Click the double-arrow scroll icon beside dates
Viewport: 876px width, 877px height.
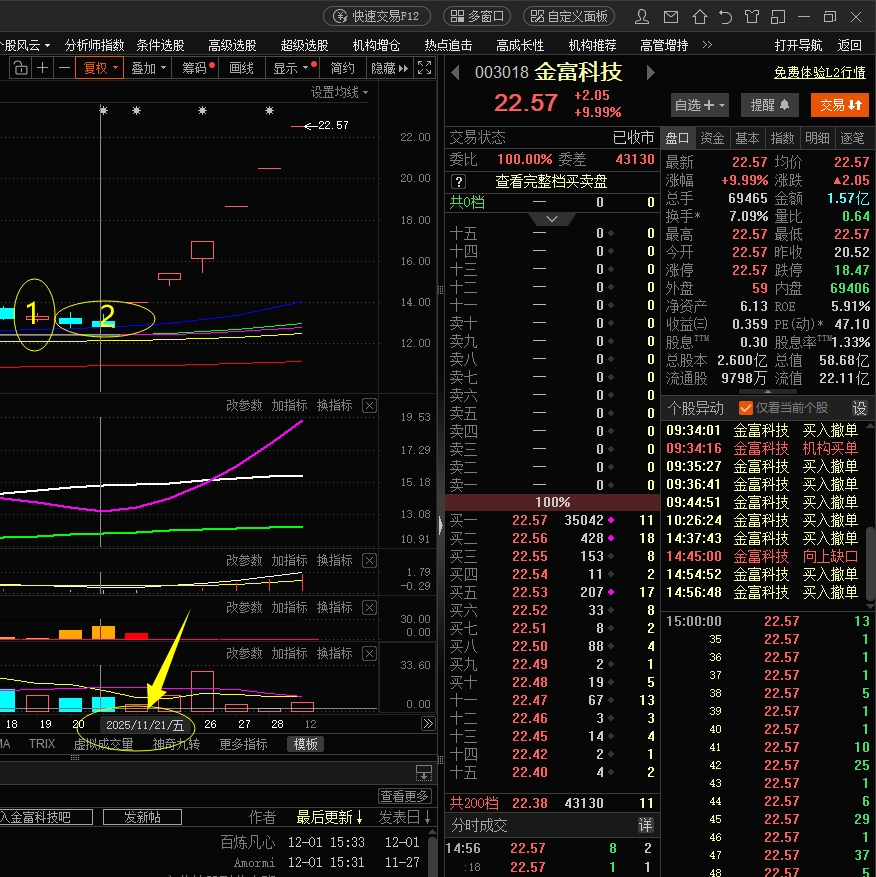point(428,724)
